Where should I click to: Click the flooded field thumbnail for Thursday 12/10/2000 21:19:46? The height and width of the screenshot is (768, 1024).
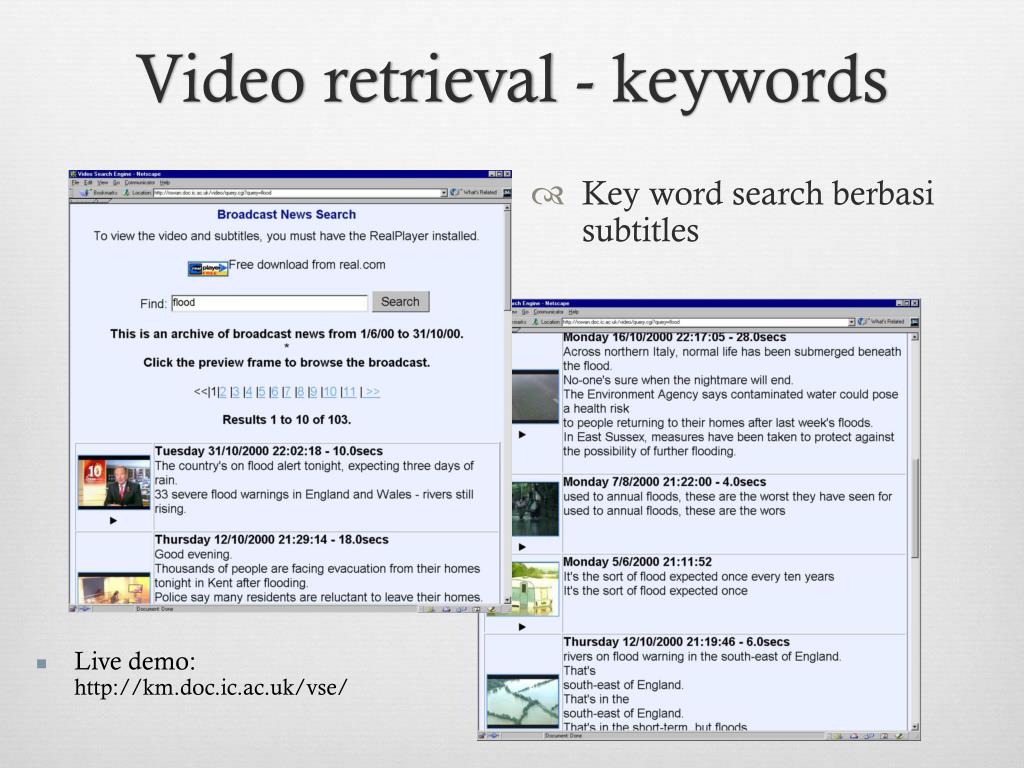click(522, 701)
